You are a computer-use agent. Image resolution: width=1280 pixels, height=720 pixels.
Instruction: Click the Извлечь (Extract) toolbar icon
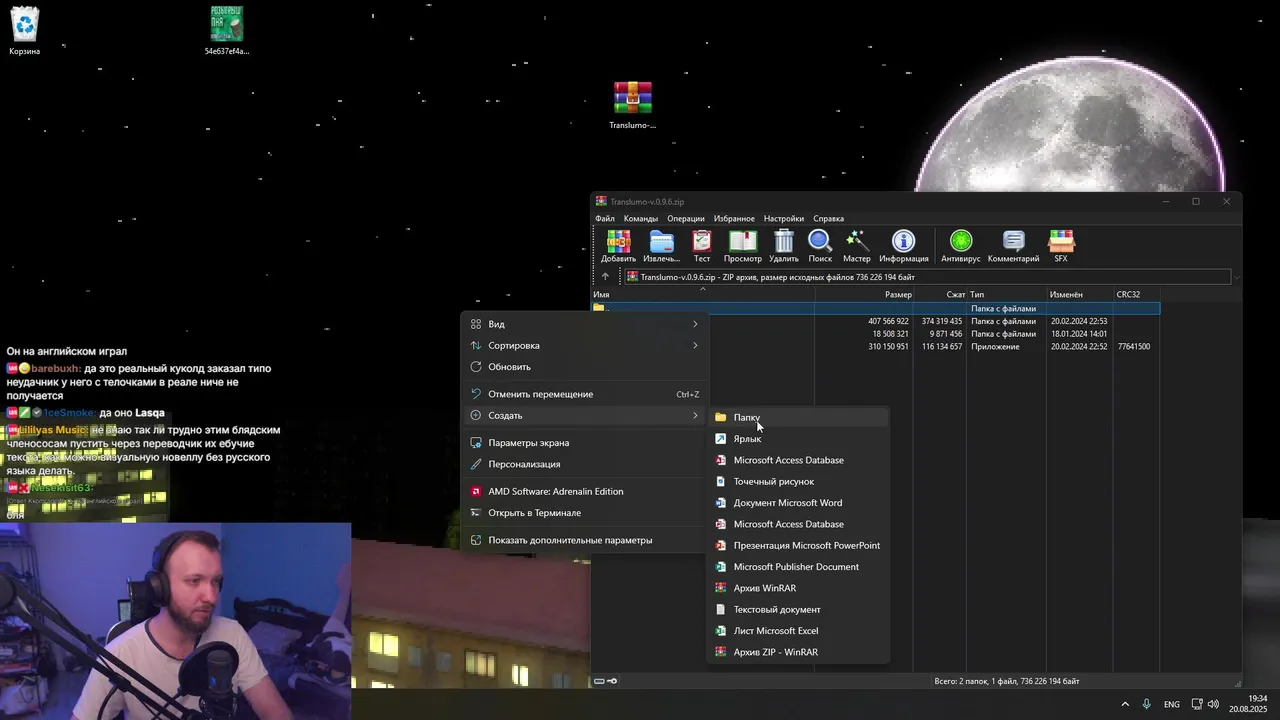661,246
